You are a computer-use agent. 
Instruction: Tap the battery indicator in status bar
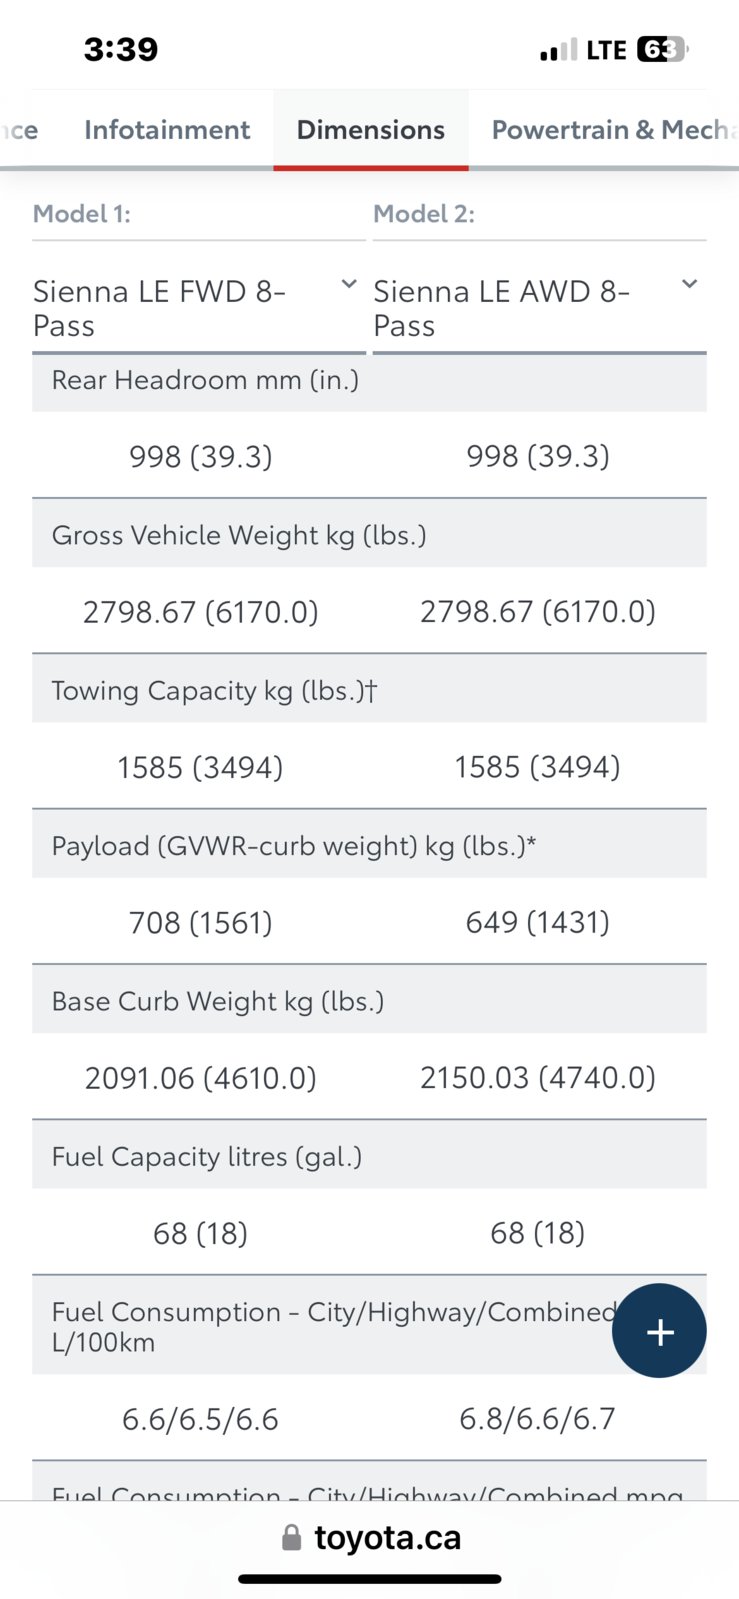[x=662, y=49]
